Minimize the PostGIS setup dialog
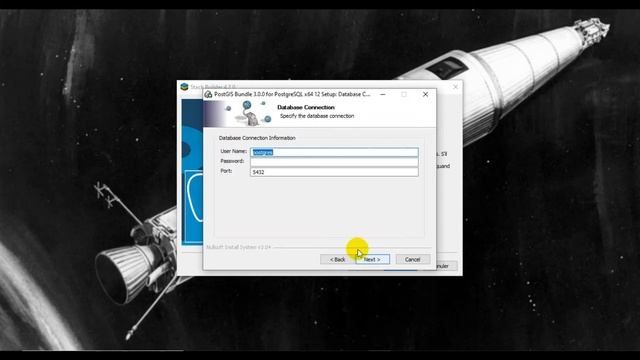This screenshot has width=640, height=360. (x=383, y=94)
